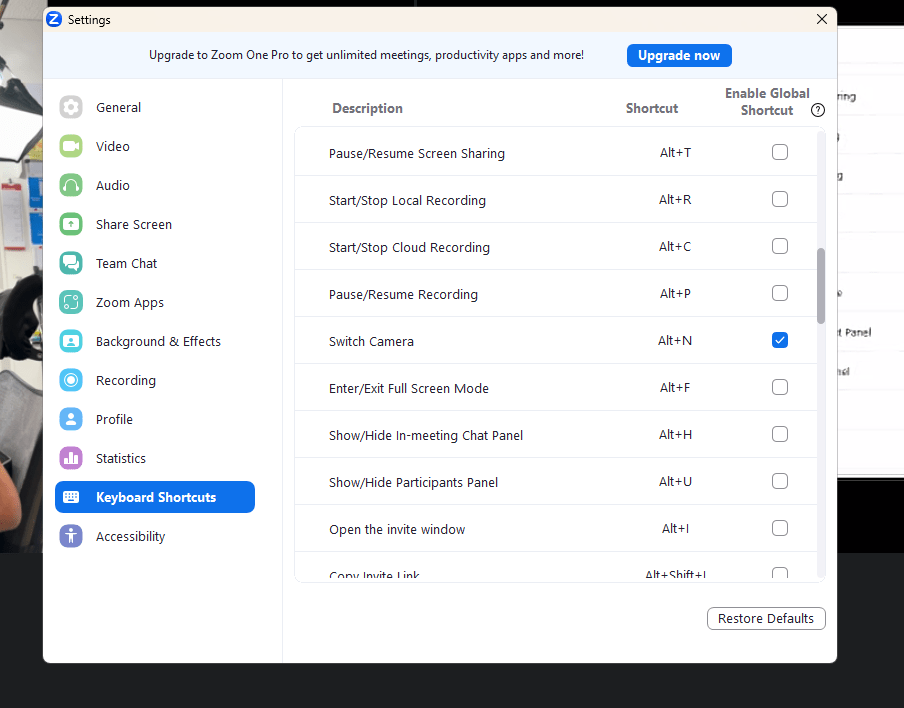Click Restore Defaults button
The height and width of the screenshot is (708, 904).
click(x=766, y=619)
